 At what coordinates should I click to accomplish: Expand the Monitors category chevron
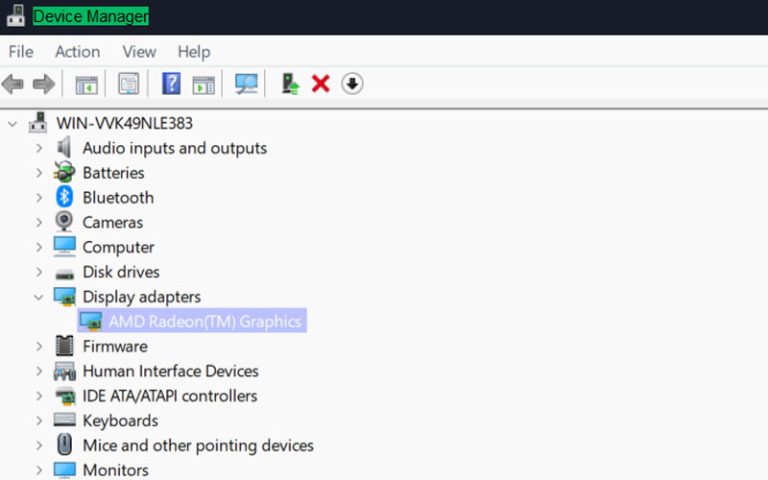pos(39,470)
